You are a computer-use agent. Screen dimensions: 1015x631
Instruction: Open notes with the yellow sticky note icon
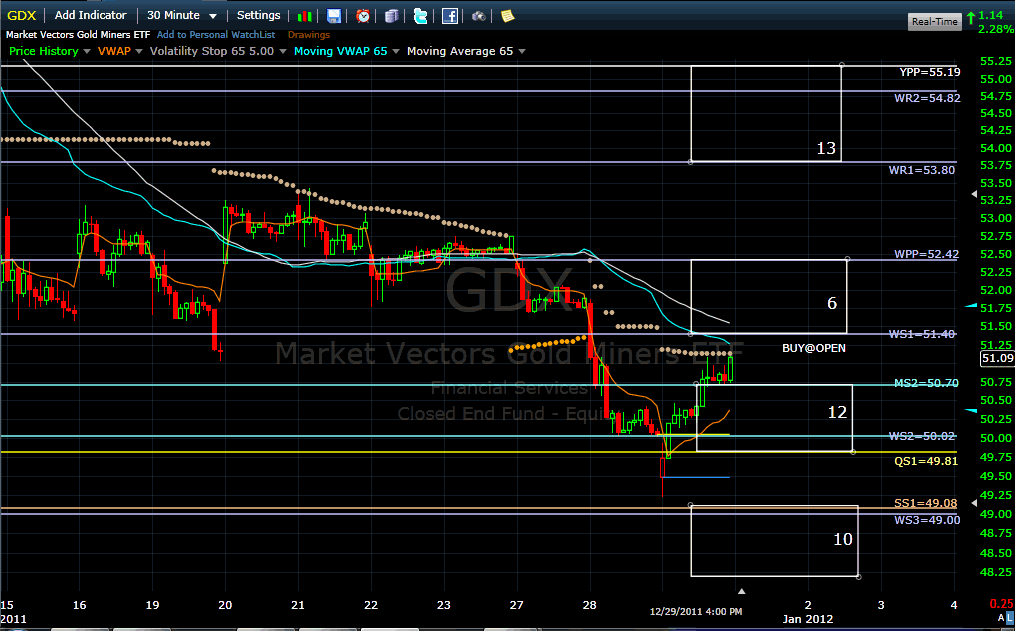click(508, 16)
